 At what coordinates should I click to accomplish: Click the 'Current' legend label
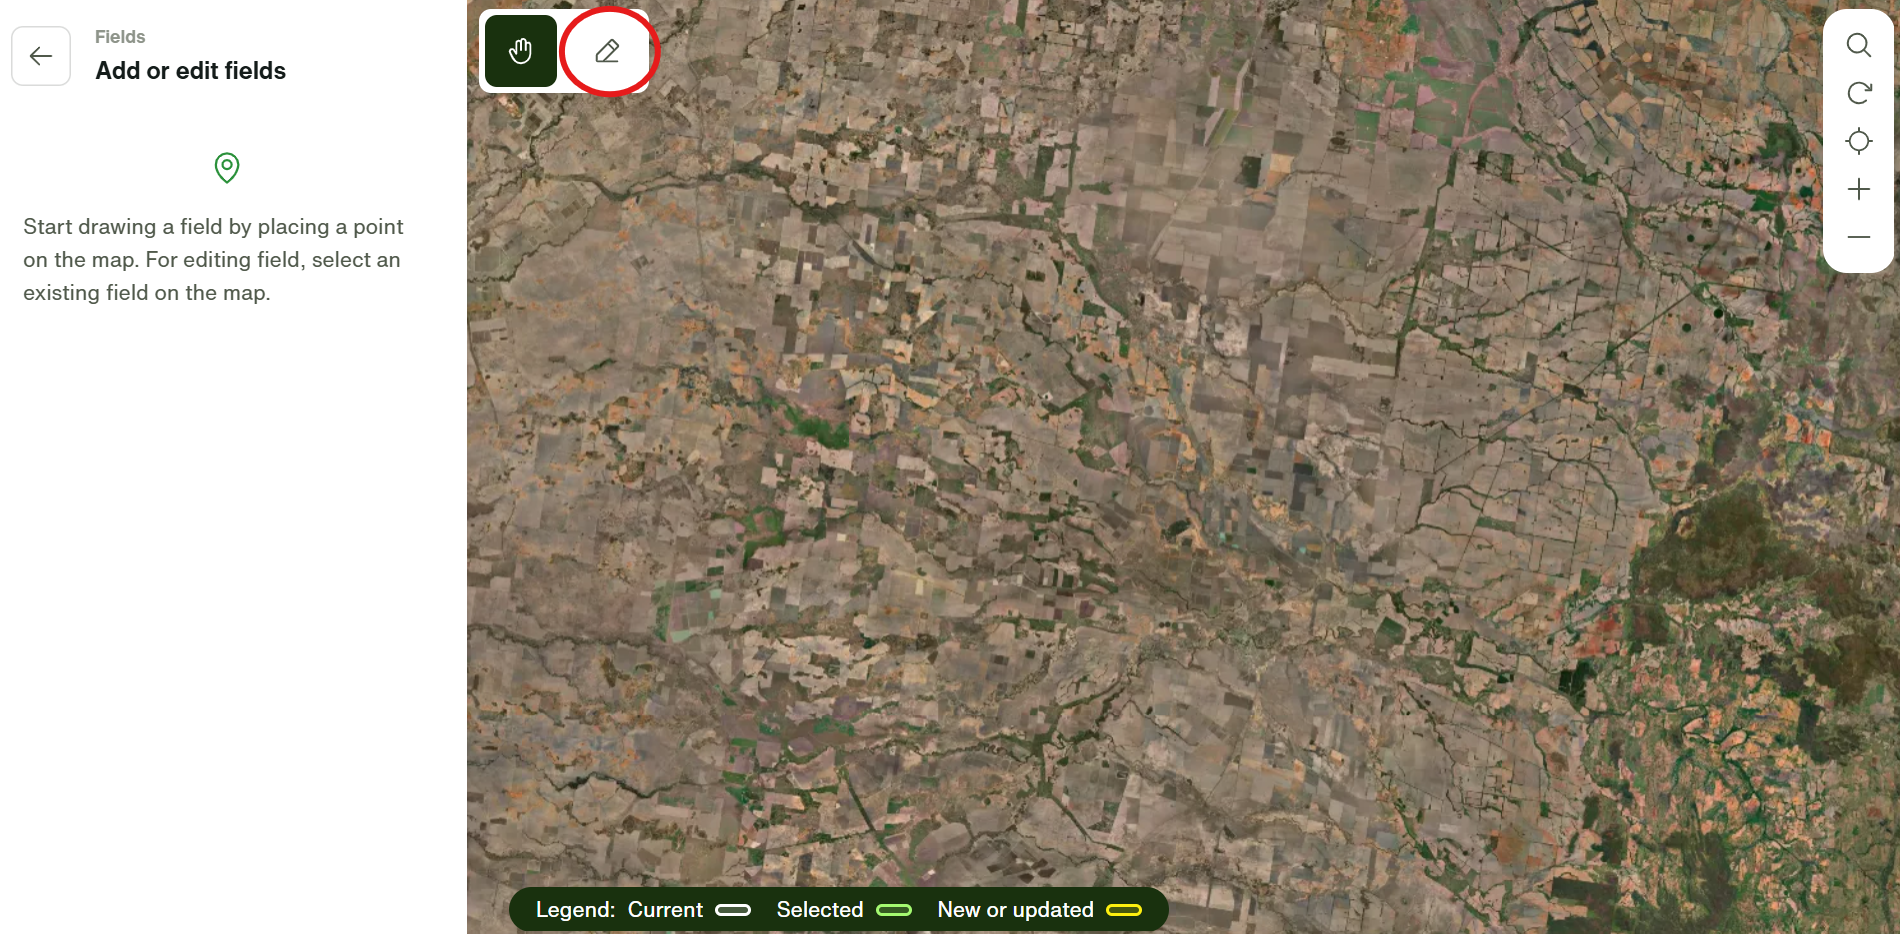point(665,910)
